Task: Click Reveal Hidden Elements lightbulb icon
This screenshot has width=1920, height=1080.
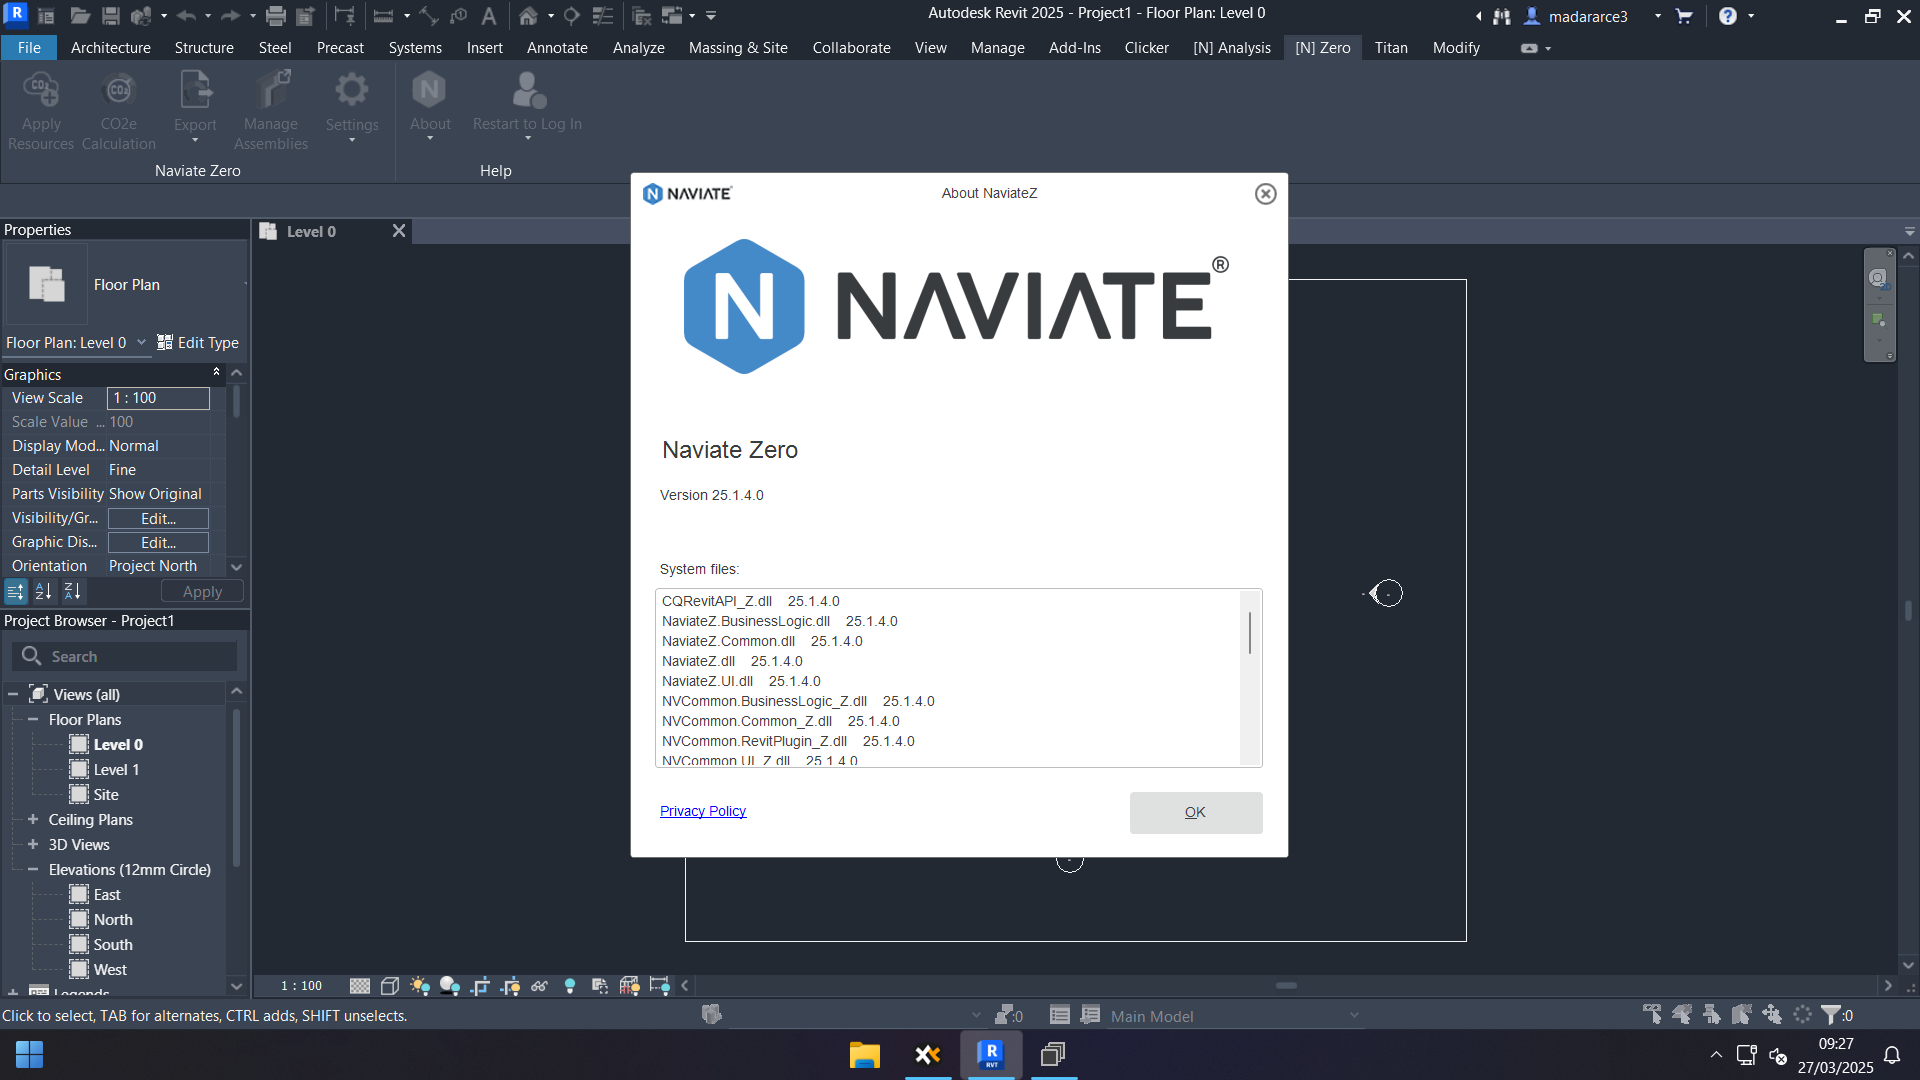Action: click(x=570, y=986)
